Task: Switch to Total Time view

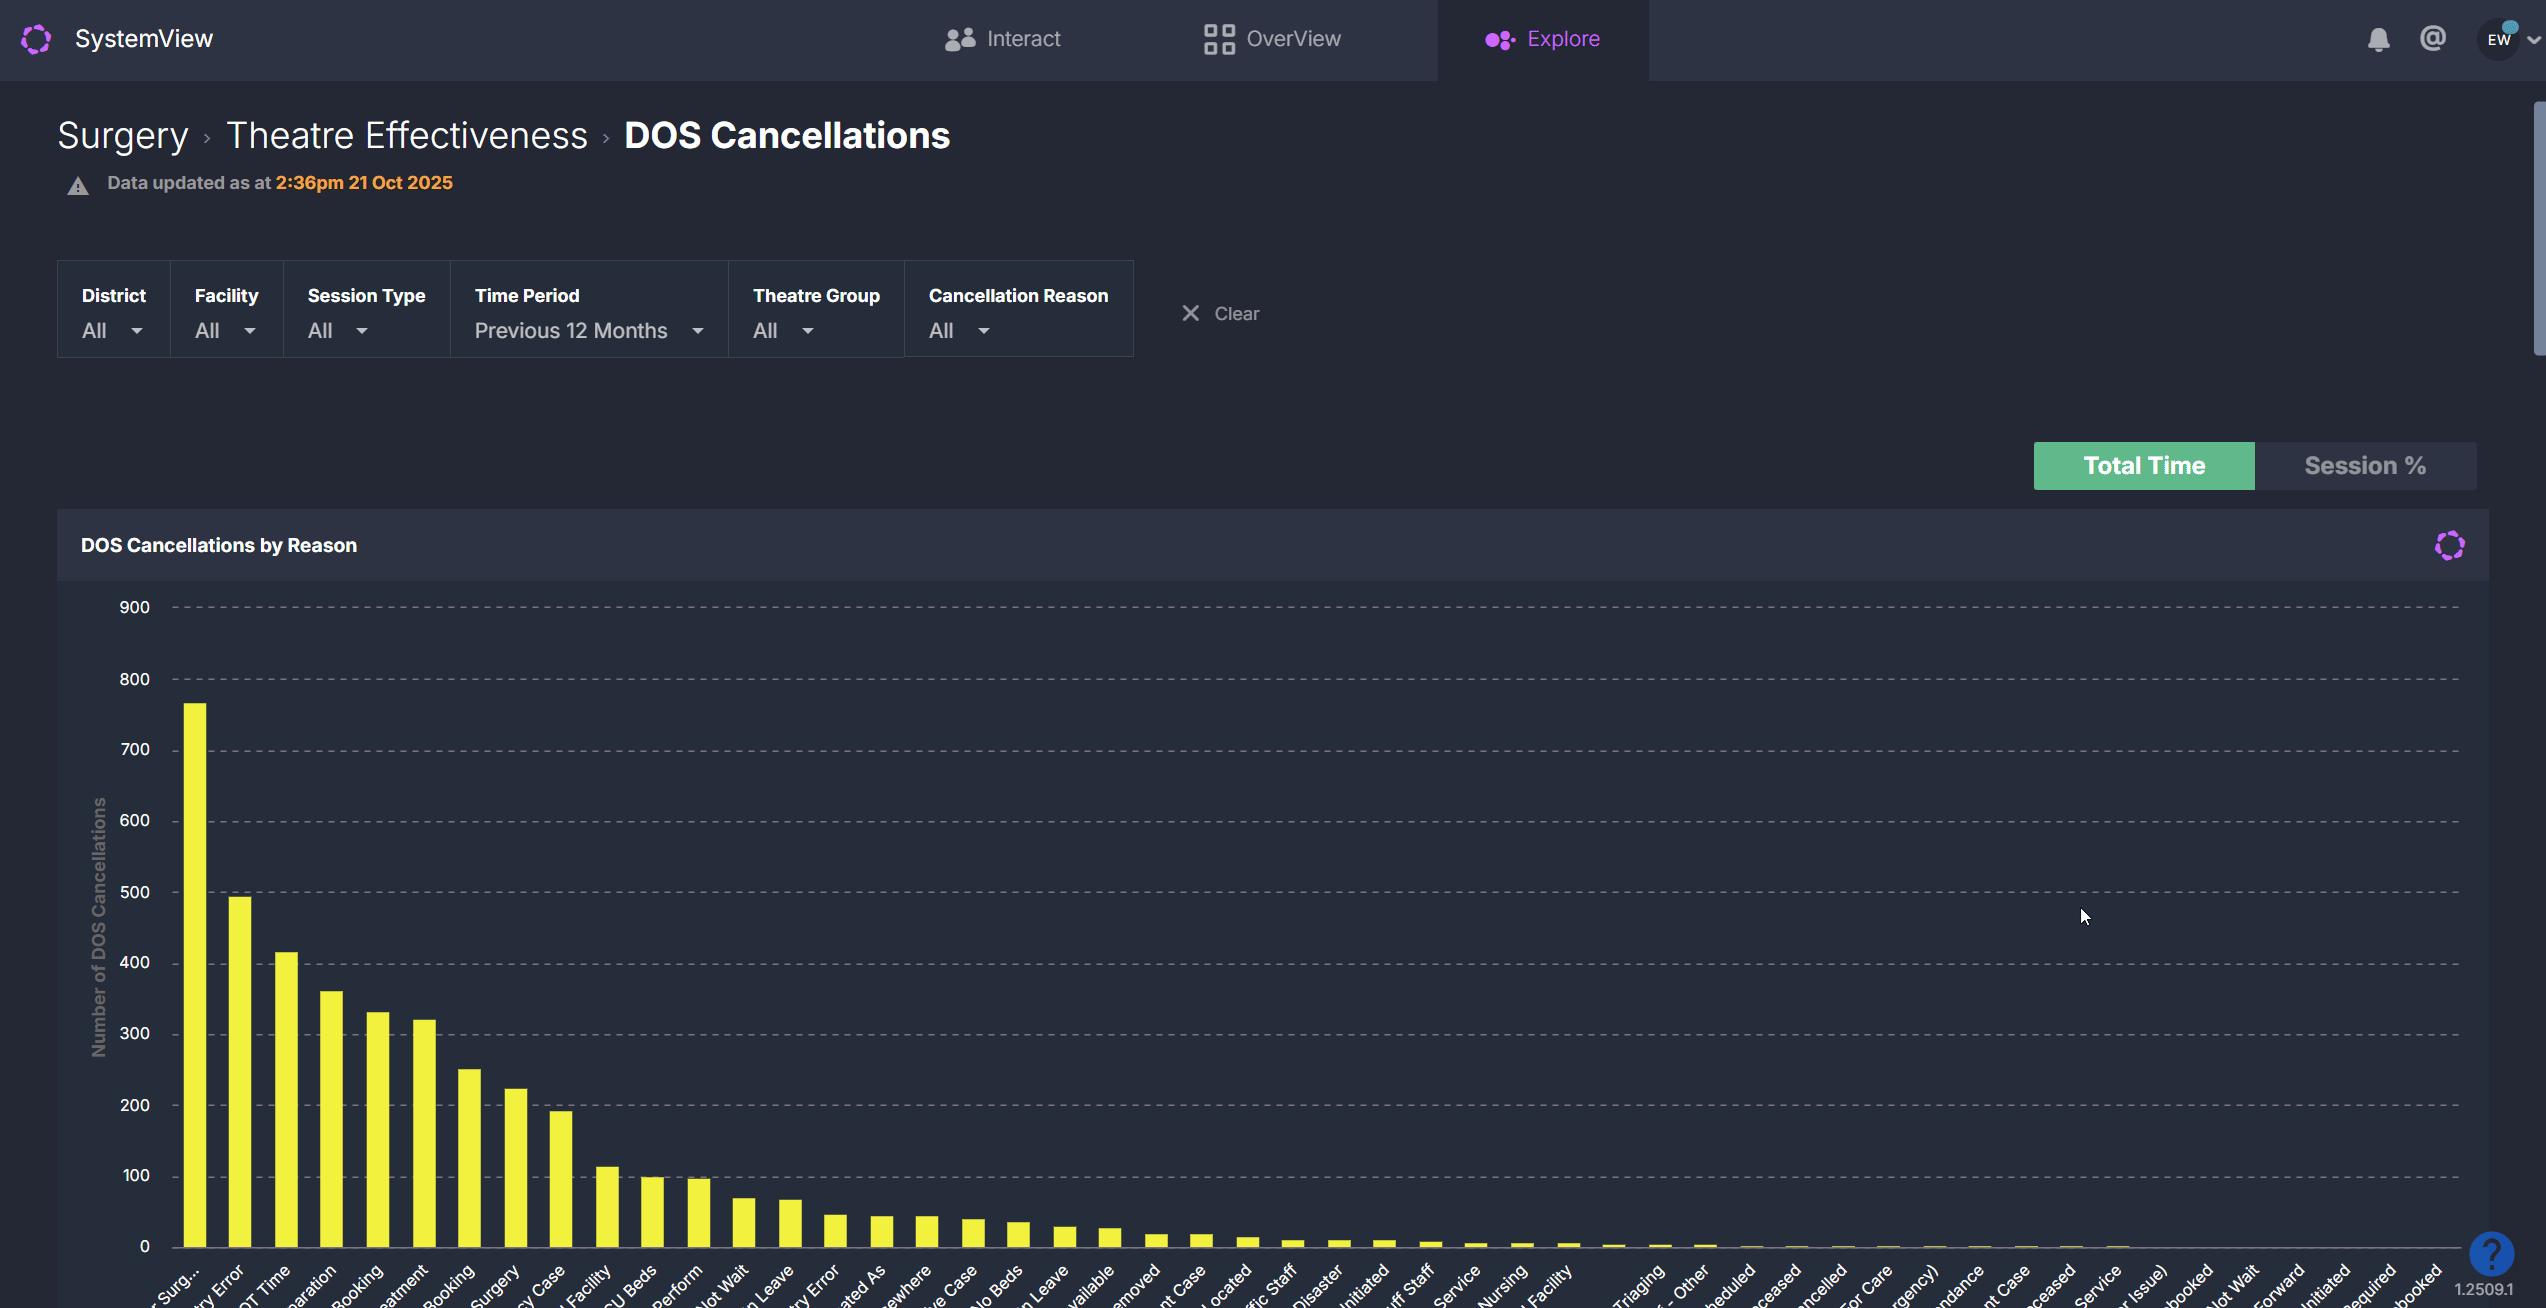Action: click(2143, 466)
